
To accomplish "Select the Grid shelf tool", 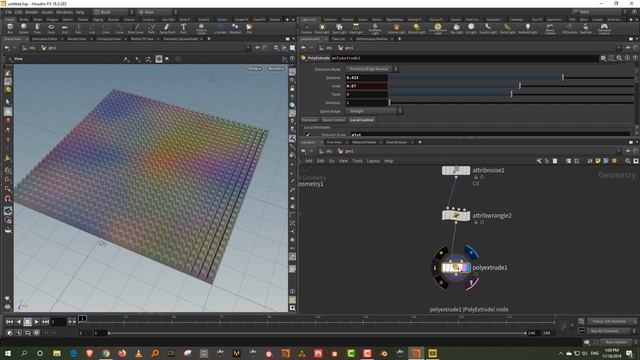I will (64, 29).
